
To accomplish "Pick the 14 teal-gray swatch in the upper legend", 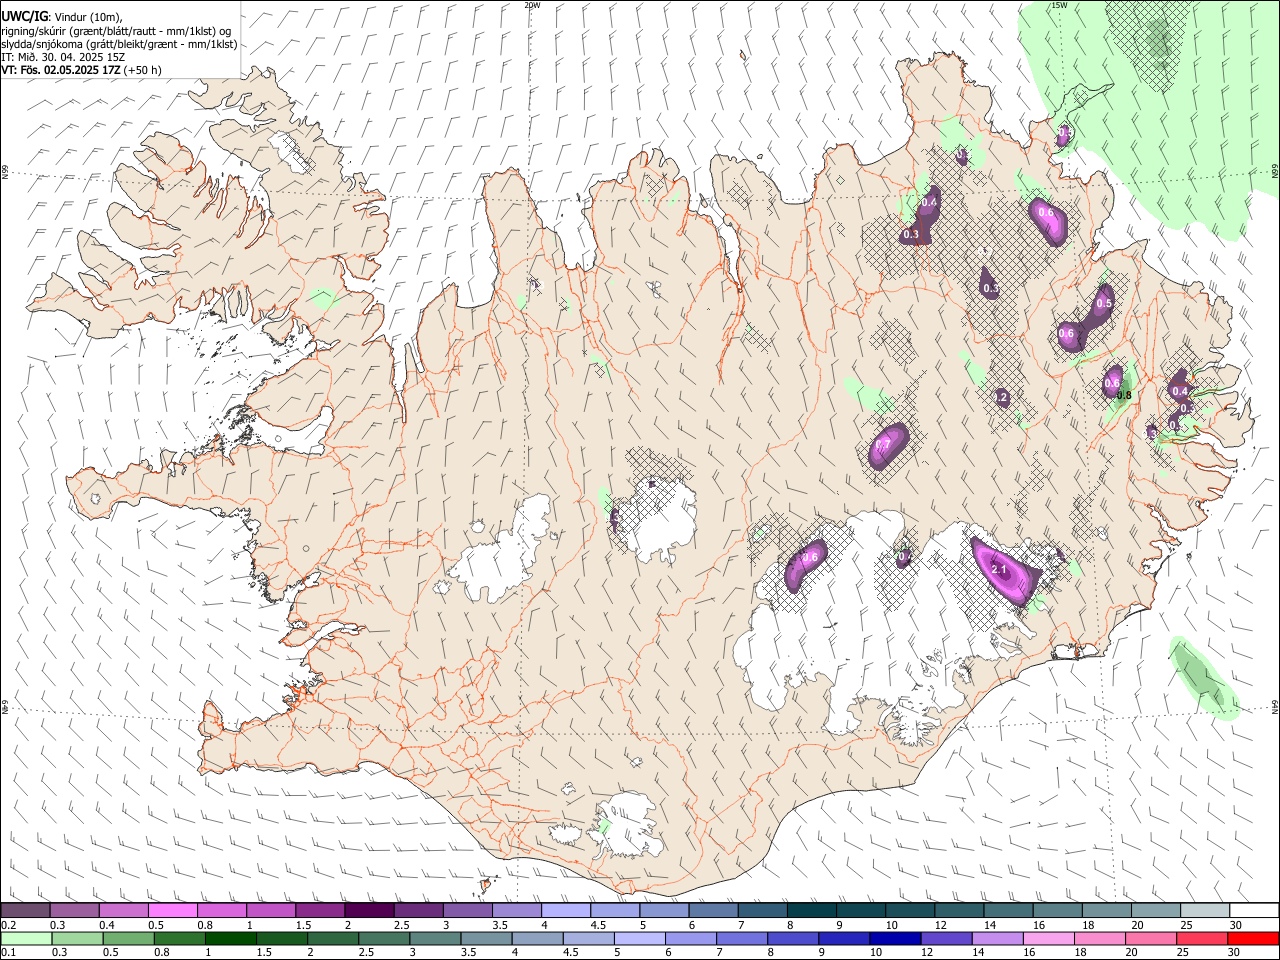I will click(x=1008, y=911).
